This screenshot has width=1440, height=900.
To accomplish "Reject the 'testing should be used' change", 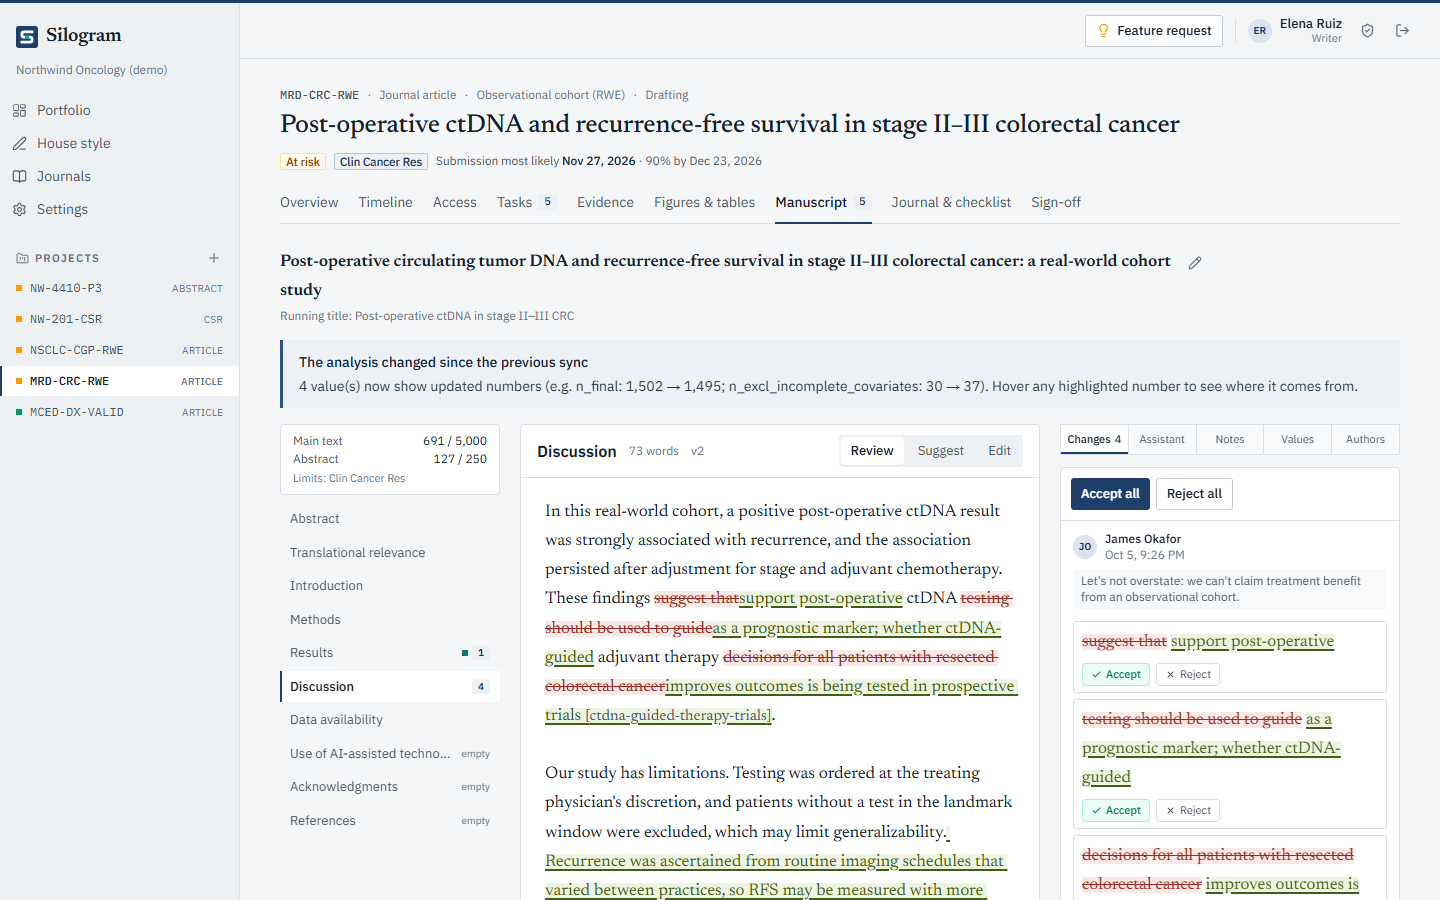I will (x=1188, y=810).
